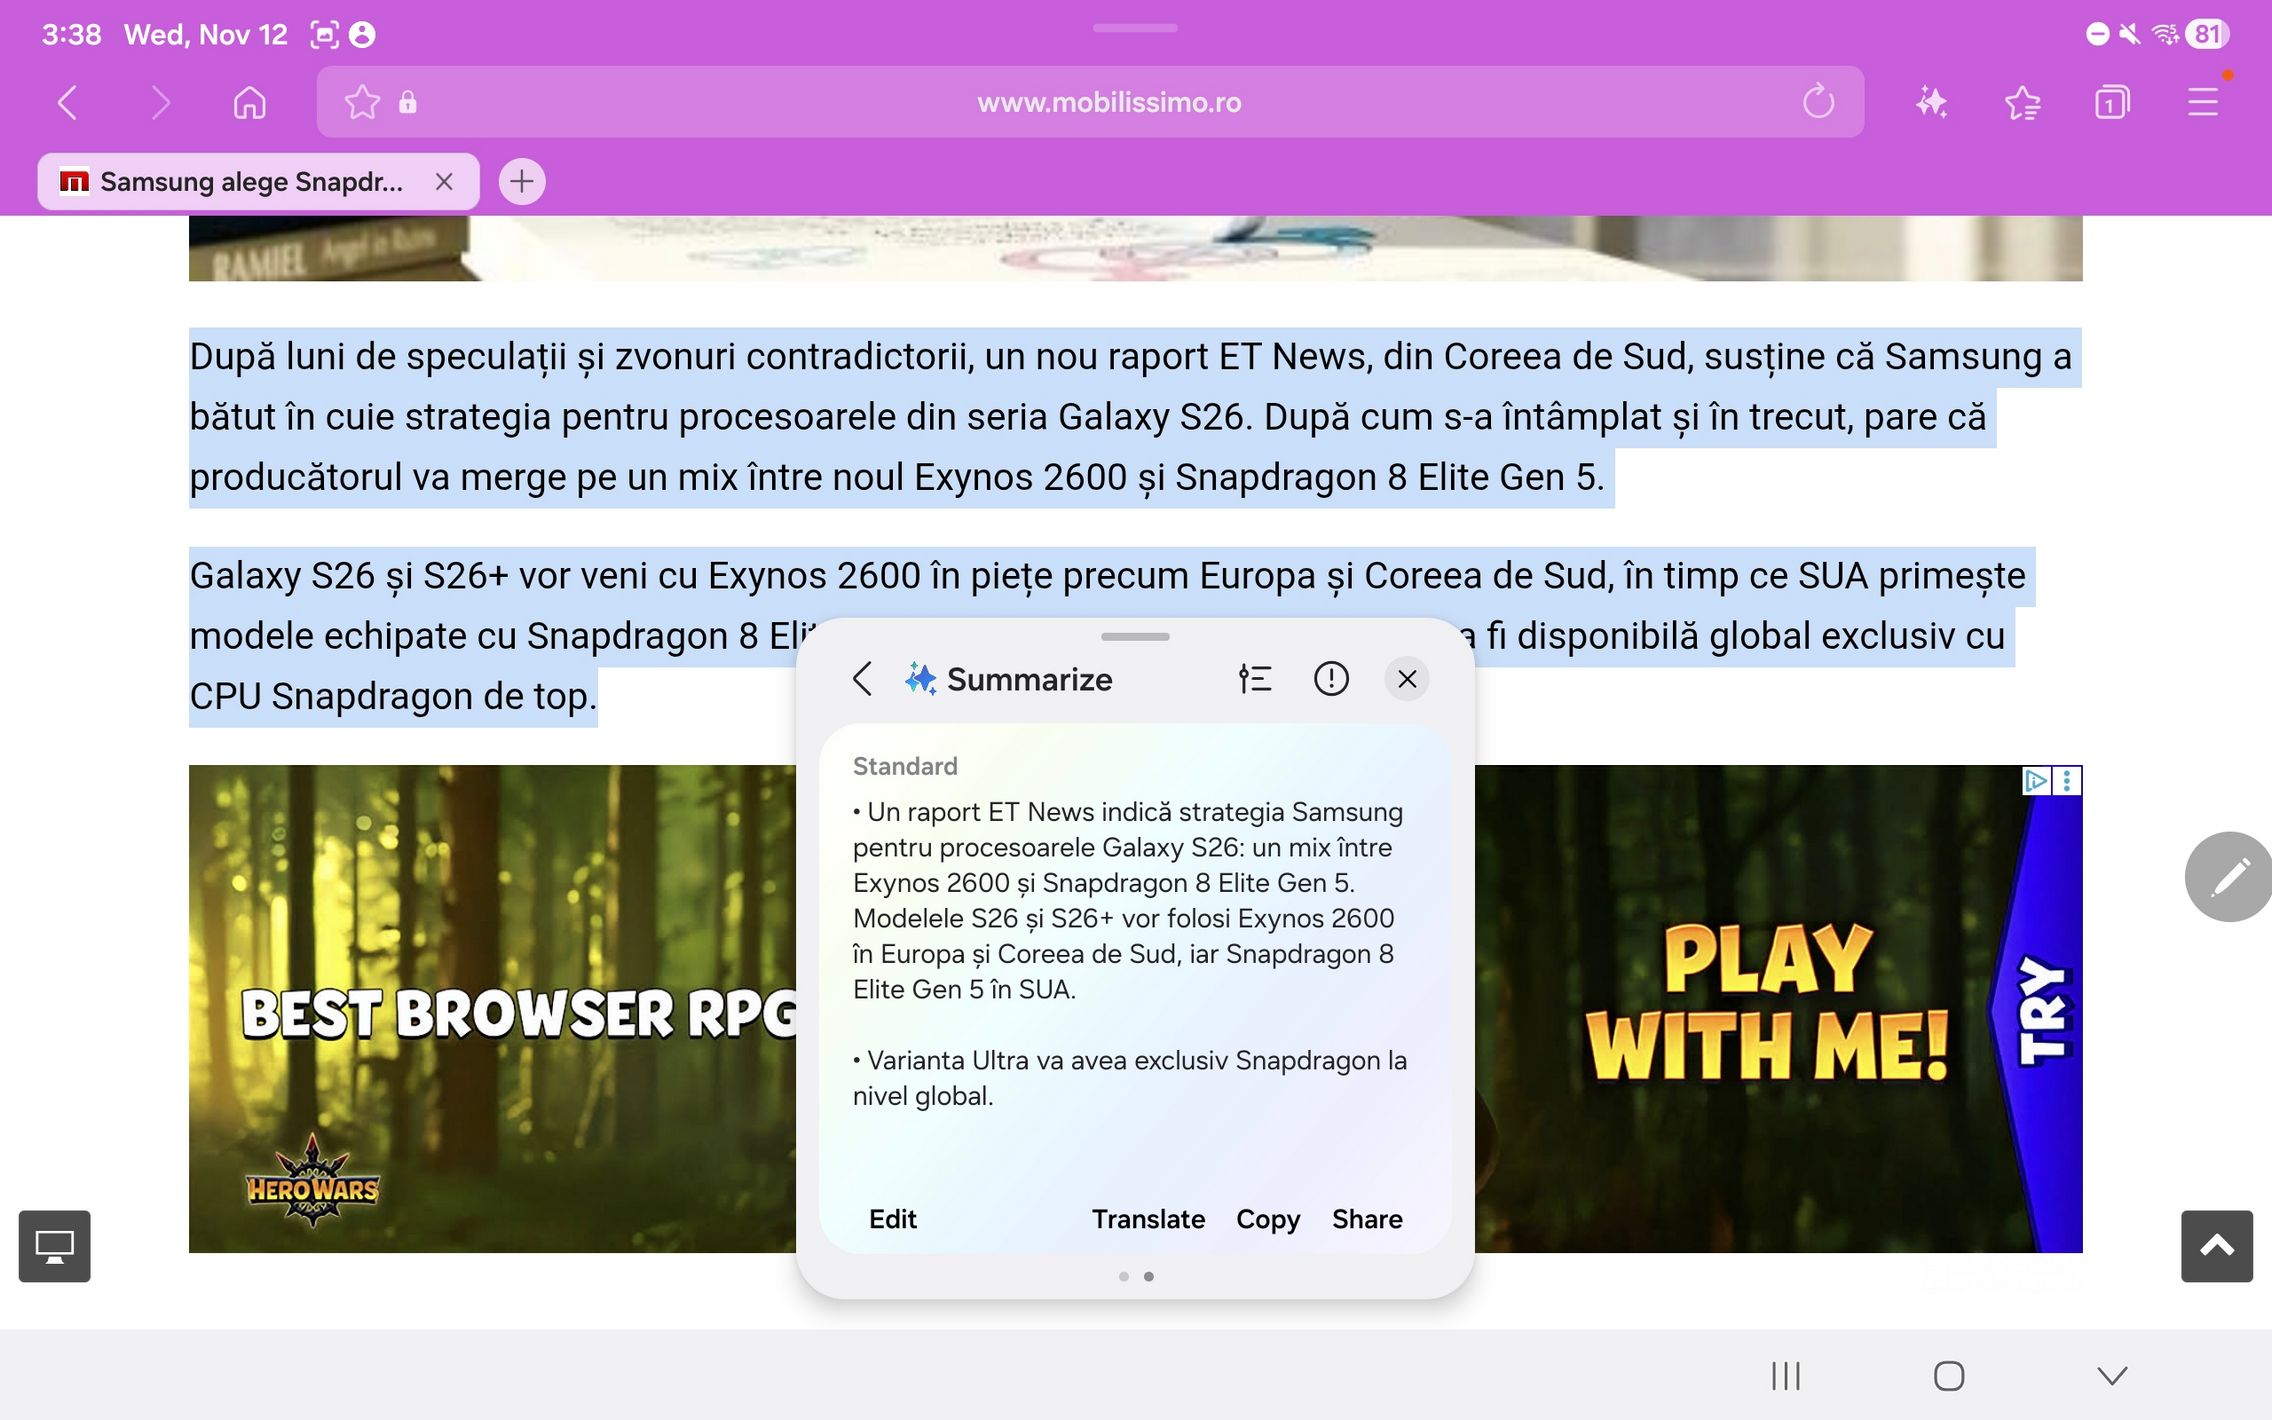Open the tab manager showing 1 tab

click(x=2111, y=102)
